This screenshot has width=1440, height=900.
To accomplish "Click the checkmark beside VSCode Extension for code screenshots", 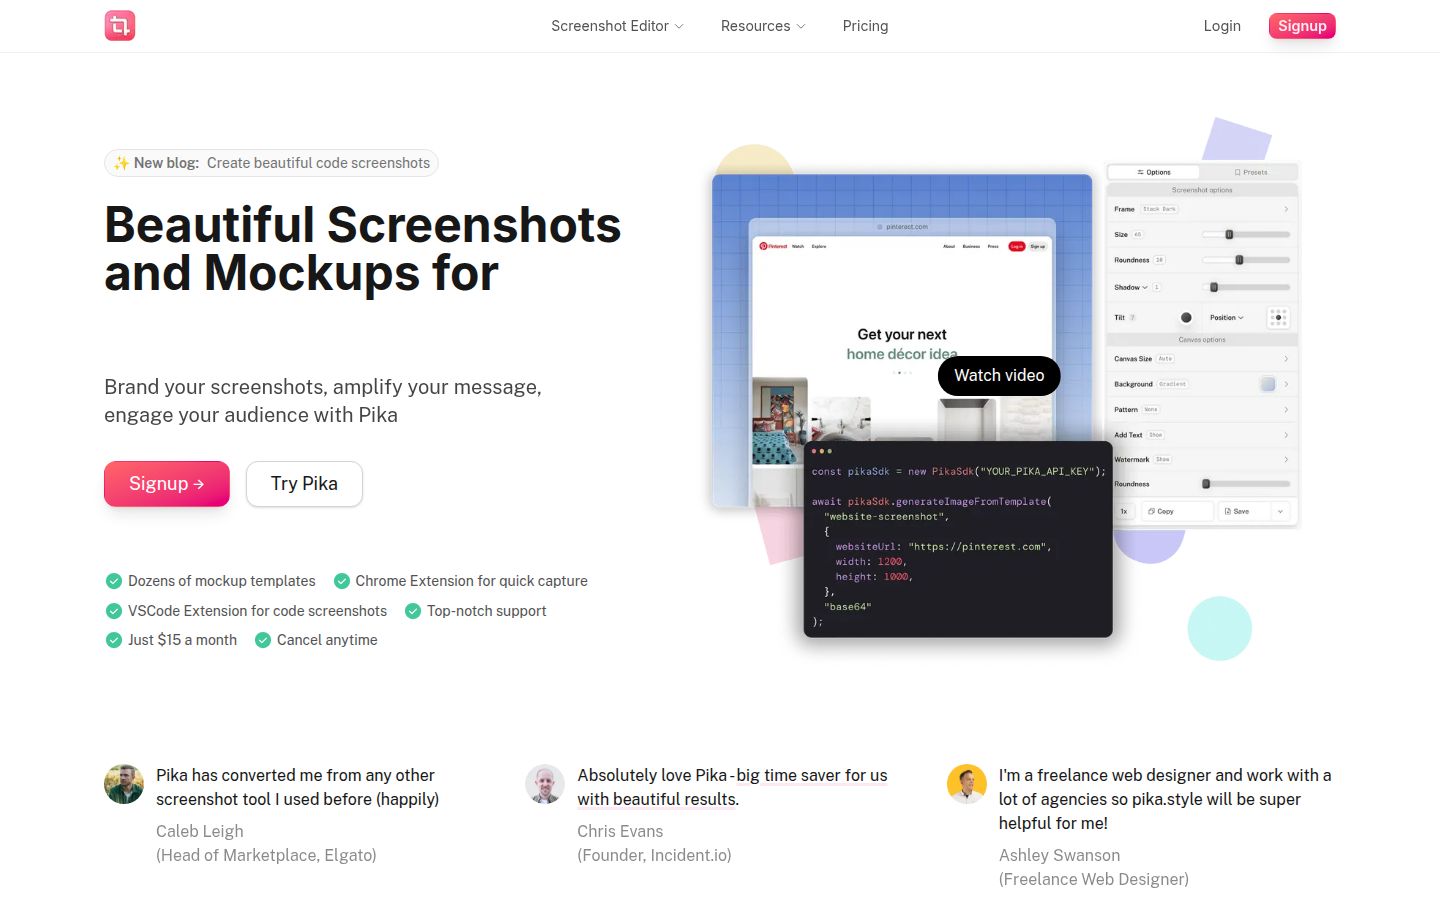I will (x=114, y=611).
